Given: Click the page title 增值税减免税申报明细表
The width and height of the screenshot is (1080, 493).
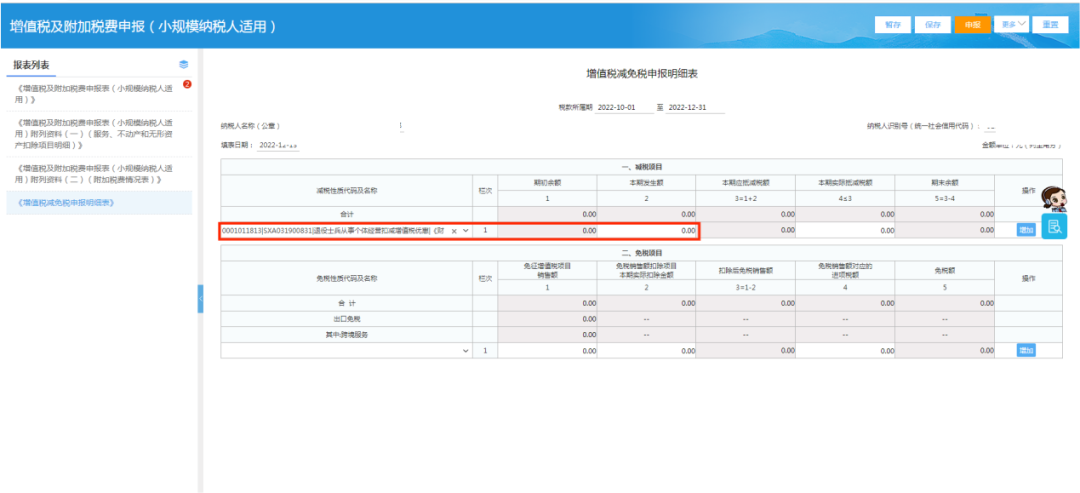Looking at the screenshot, I should [641, 73].
